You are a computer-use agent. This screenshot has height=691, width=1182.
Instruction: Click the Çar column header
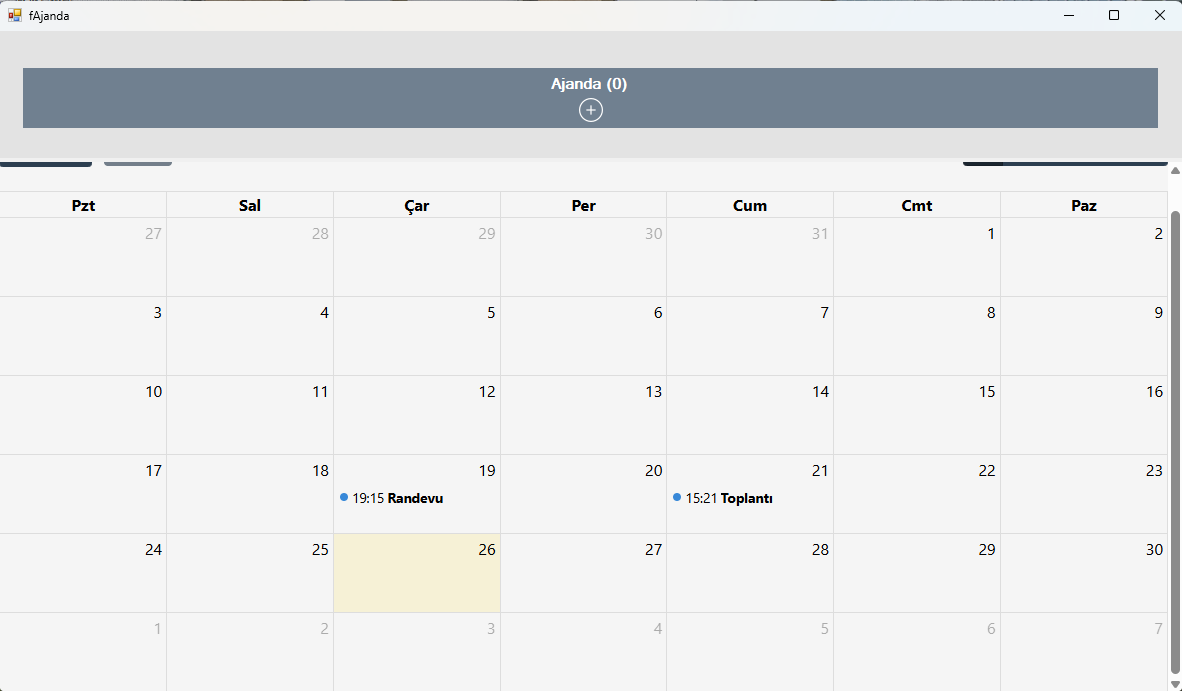[x=417, y=205]
